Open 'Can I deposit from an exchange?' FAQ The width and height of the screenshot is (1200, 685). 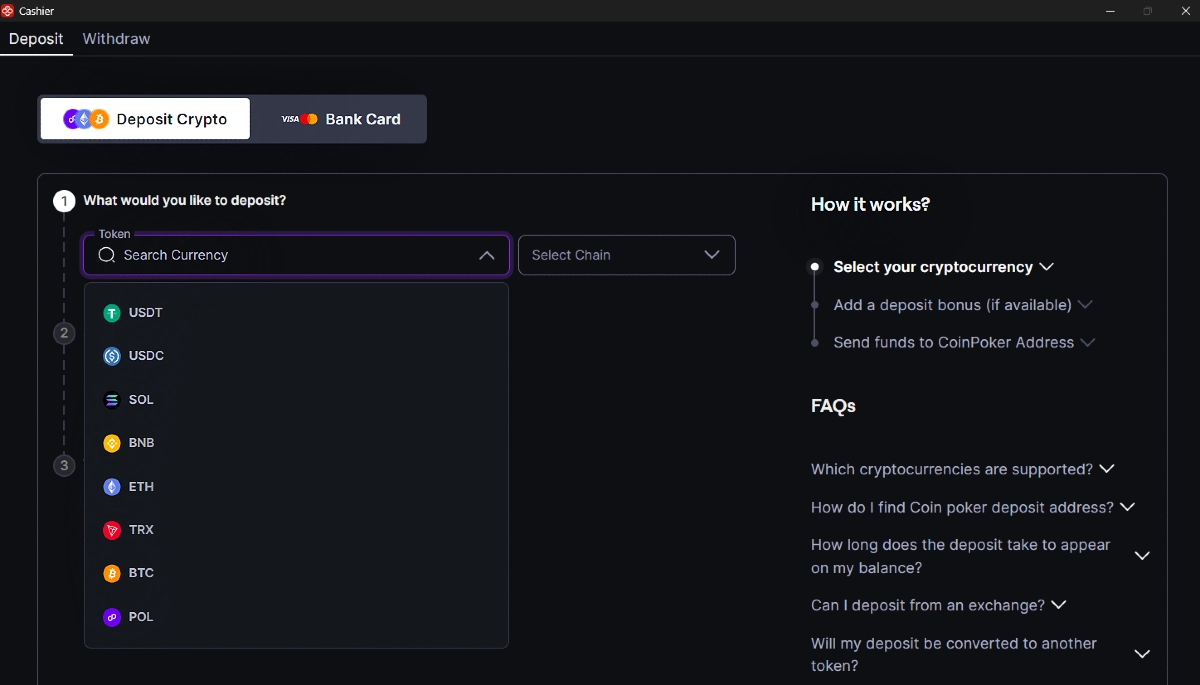(1060, 605)
